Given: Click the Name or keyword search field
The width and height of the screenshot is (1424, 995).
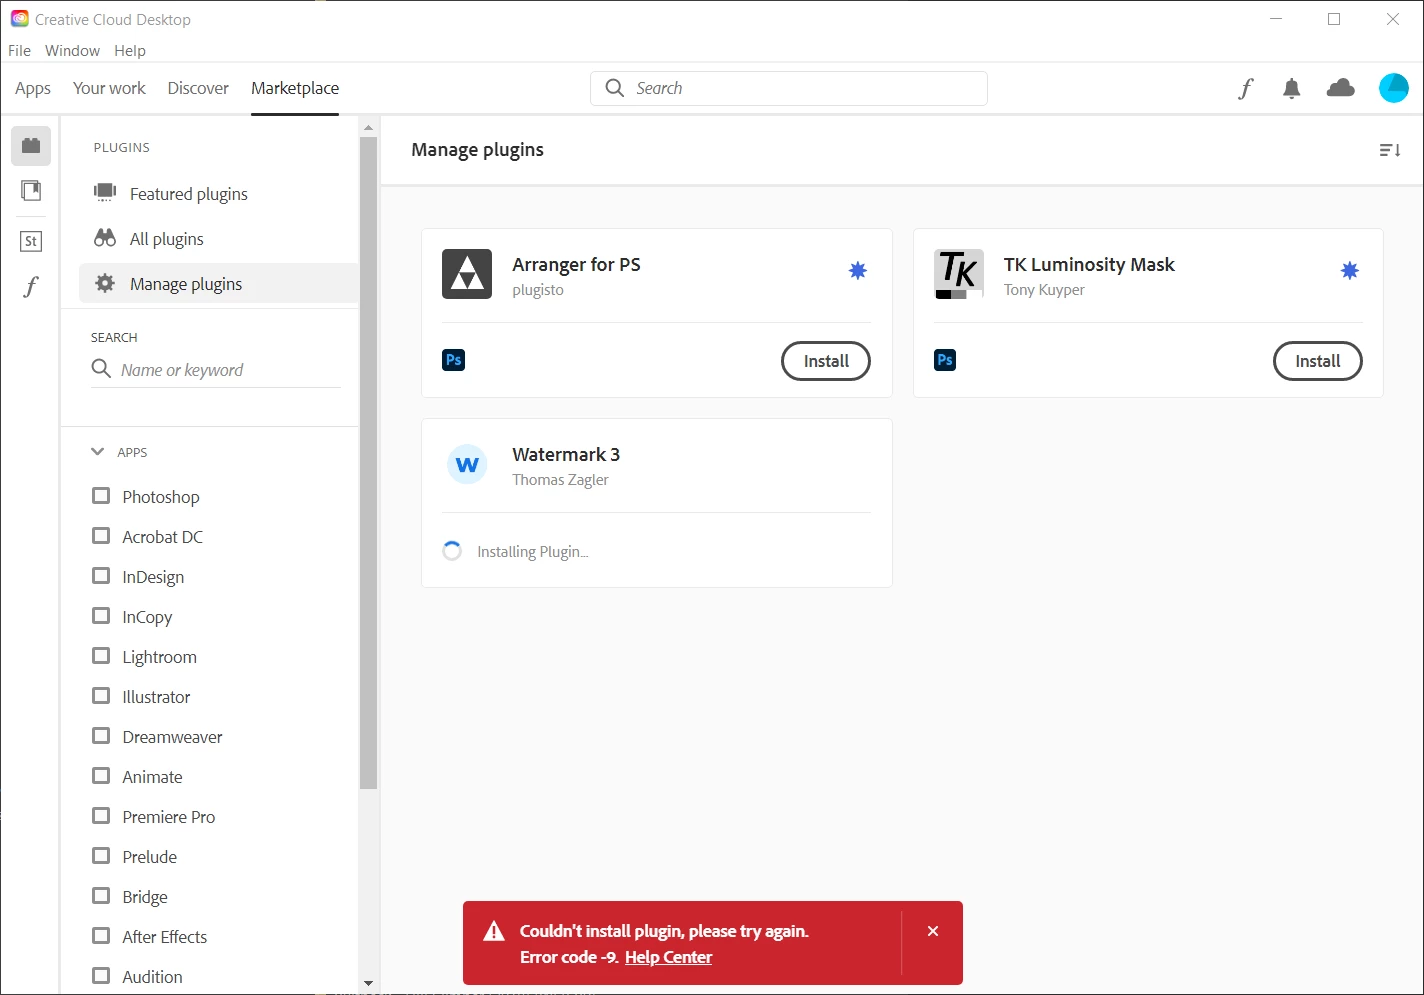Looking at the screenshot, I should coord(216,370).
